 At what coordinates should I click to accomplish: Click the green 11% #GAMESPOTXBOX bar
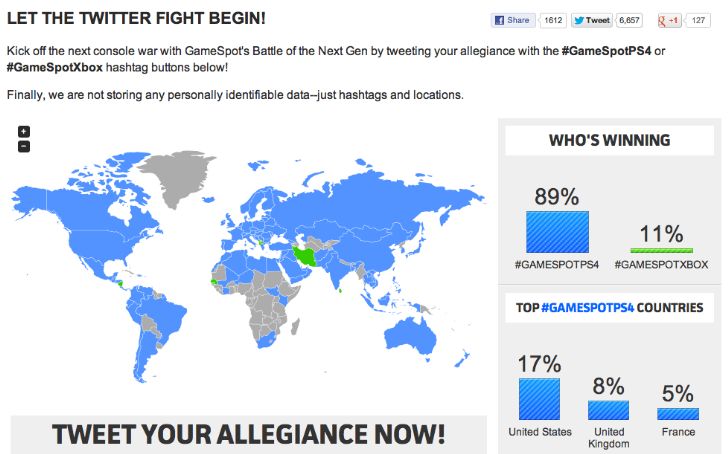click(x=662, y=250)
